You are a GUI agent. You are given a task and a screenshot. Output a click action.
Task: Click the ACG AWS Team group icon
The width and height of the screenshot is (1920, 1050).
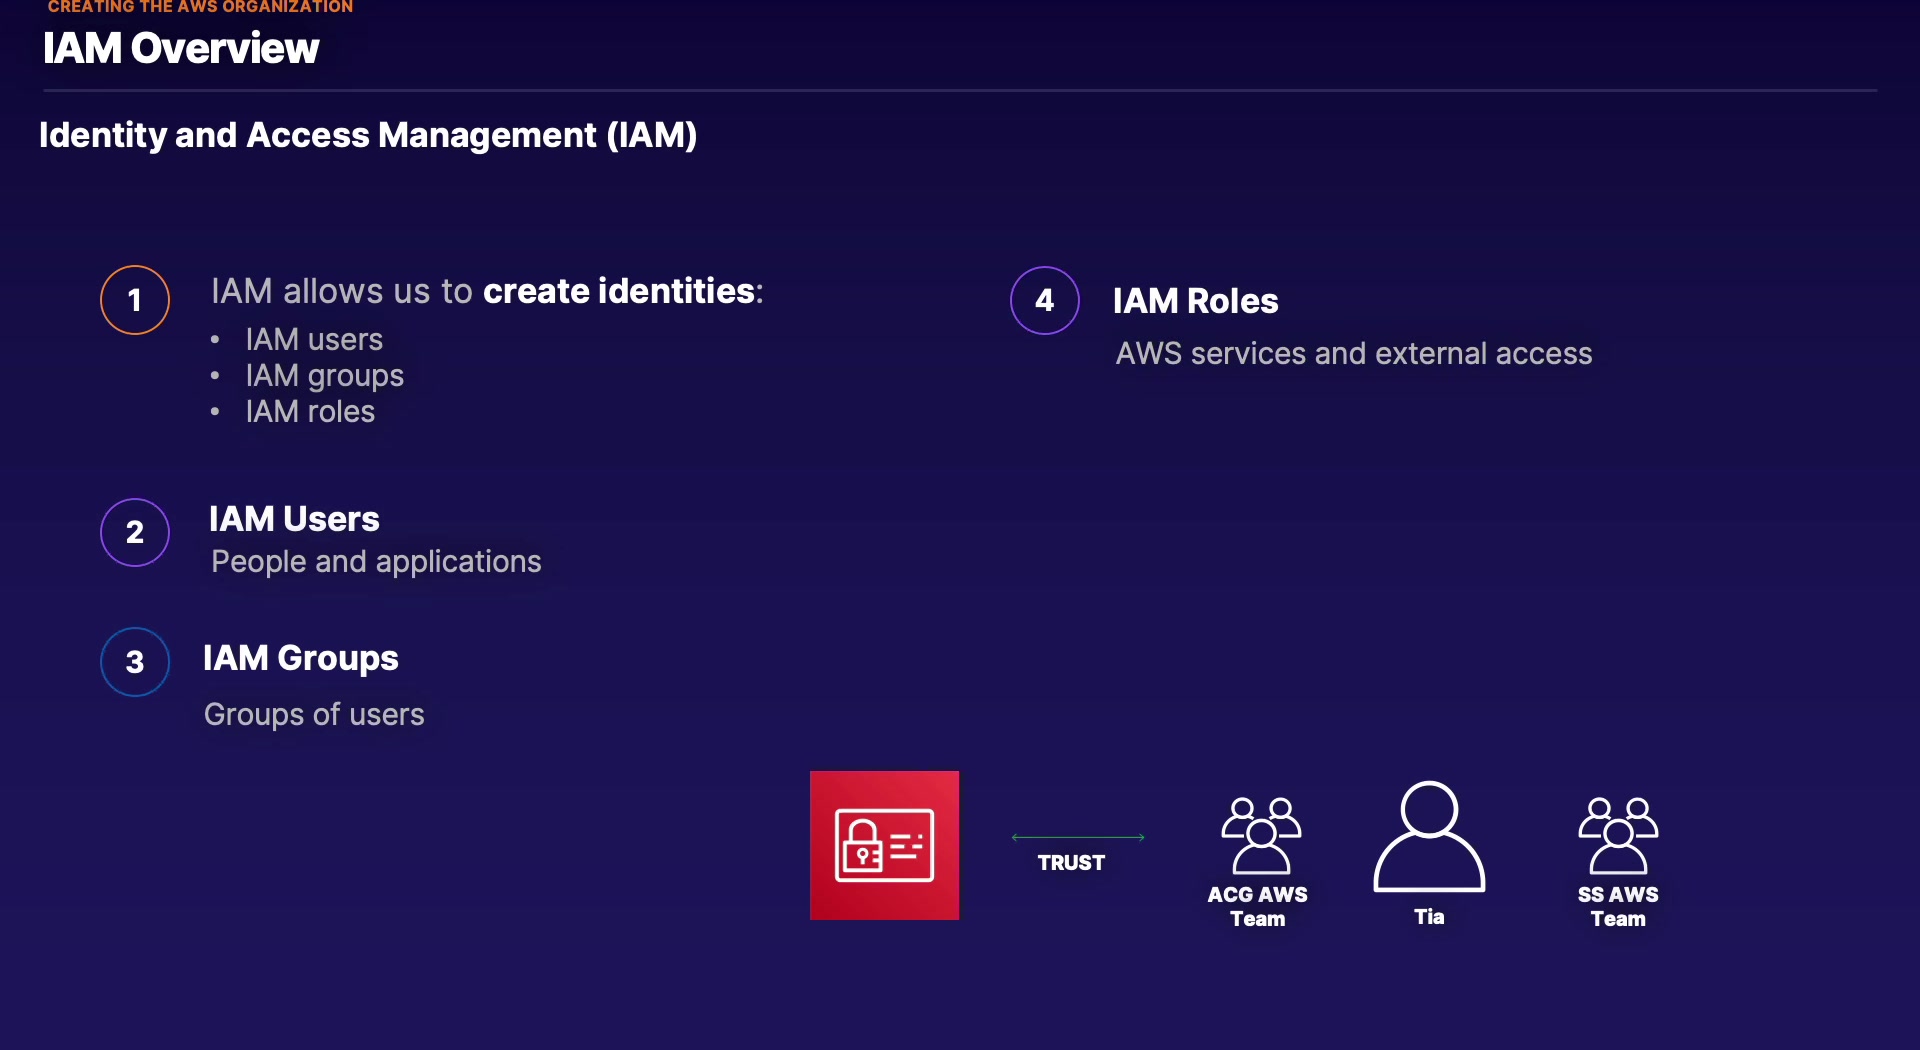1260,836
